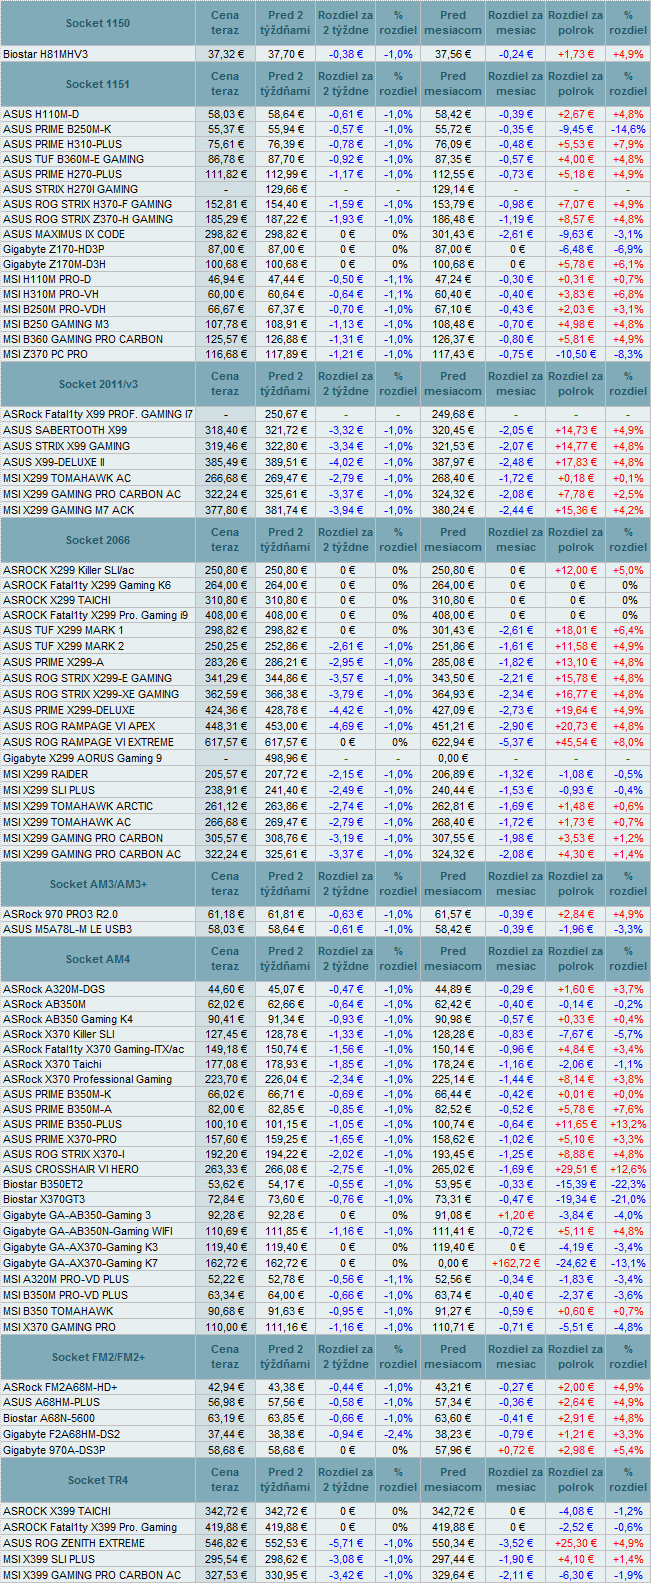Click ASUS M5A78L-M LE USB3 name

pos(67,929)
